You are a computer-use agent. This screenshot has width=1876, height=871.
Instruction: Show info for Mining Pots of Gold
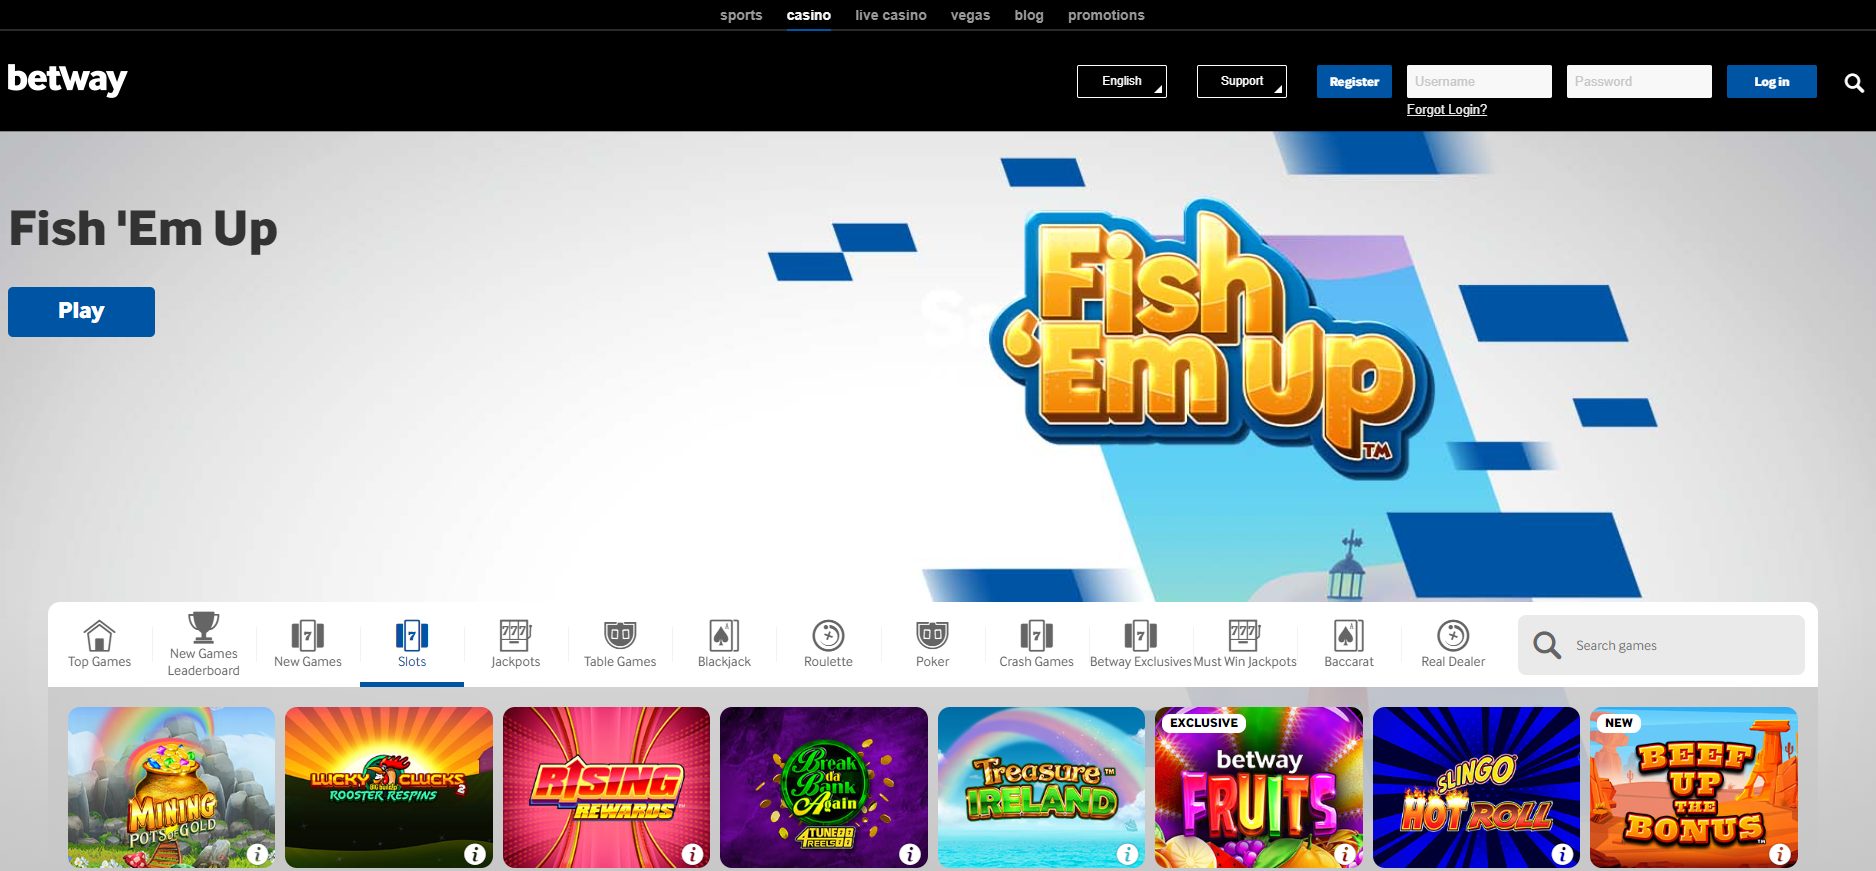(x=258, y=854)
